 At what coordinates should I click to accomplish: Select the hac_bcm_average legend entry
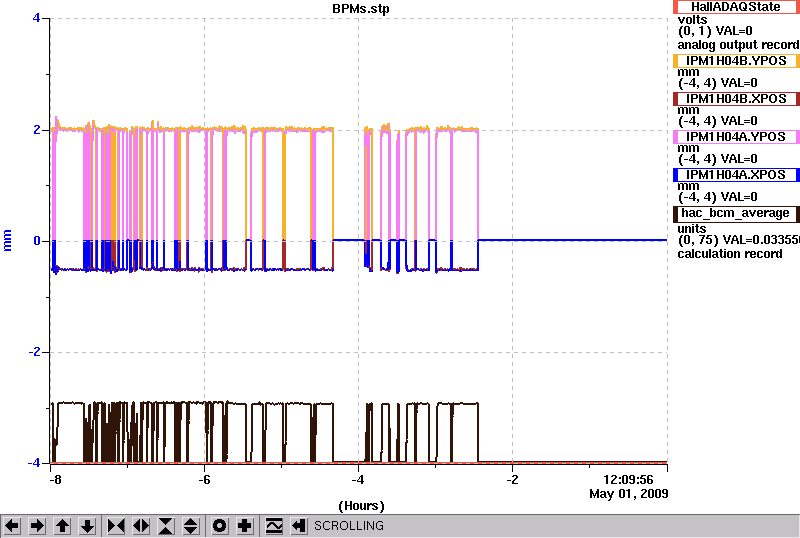point(736,213)
